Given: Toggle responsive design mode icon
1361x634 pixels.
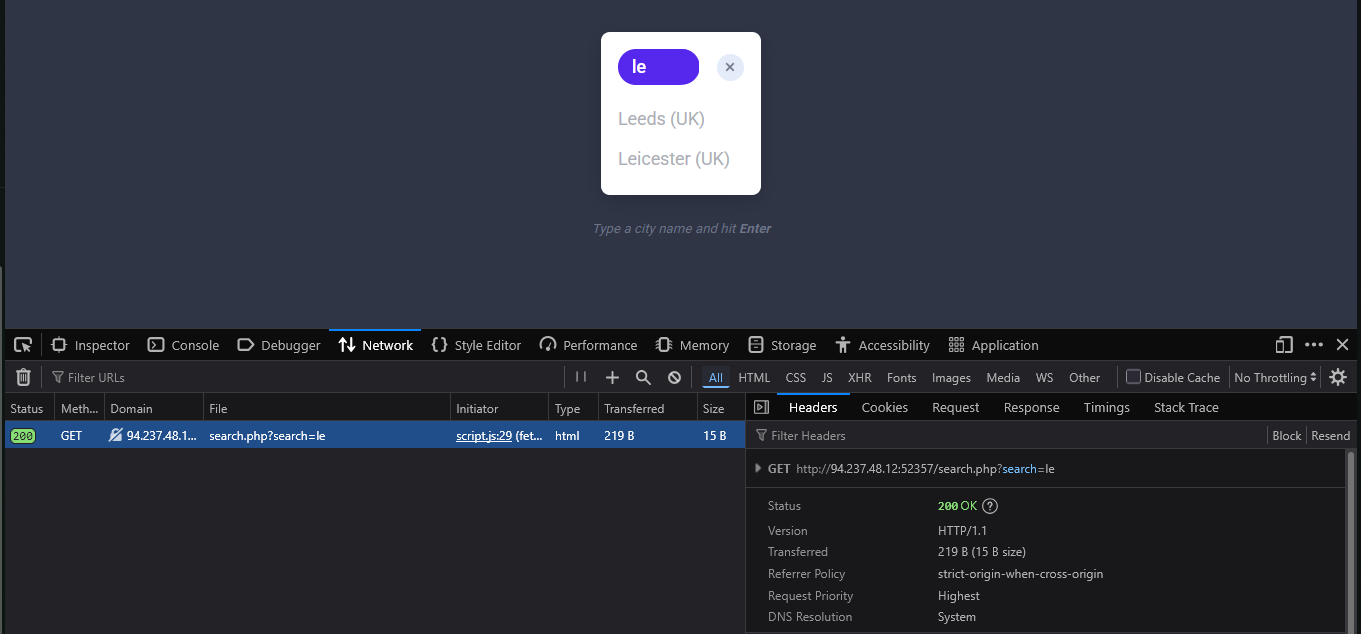Looking at the screenshot, I should pyautogui.click(x=1284, y=345).
